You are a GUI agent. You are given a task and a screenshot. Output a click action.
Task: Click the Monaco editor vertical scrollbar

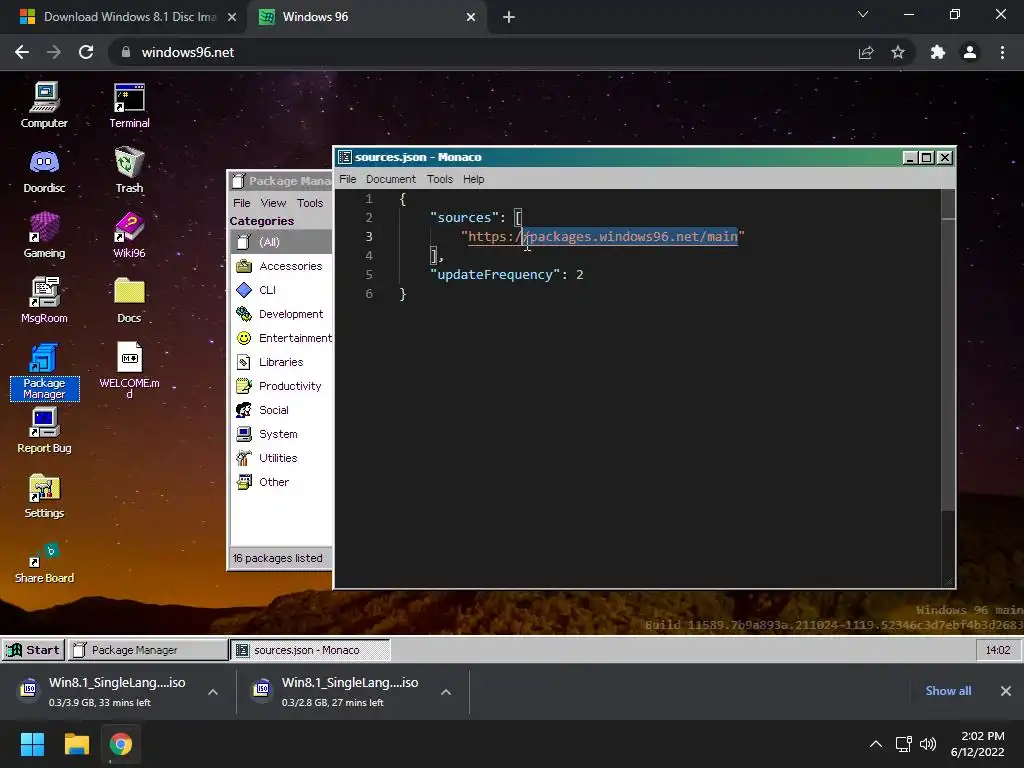tap(948, 349)
